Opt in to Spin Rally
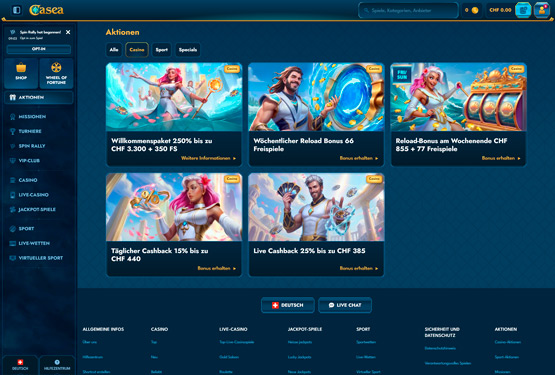Image resolution: width=555 pixels, height=375 pixels. pos(39,49)
